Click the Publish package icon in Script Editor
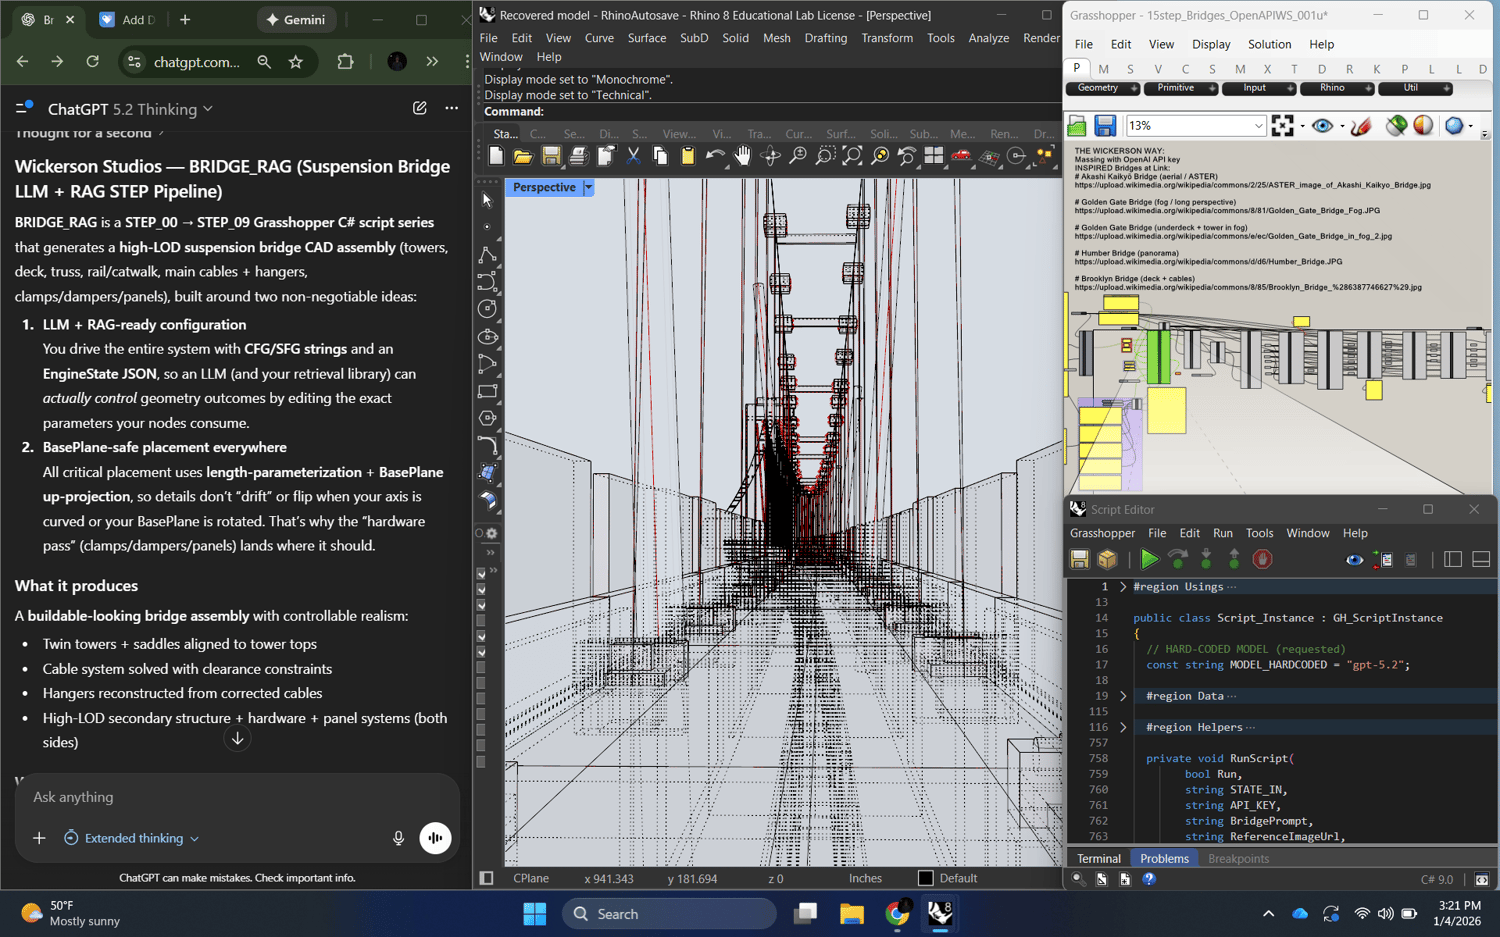Screen dimensions: 1500x937 coord(1107,560)
